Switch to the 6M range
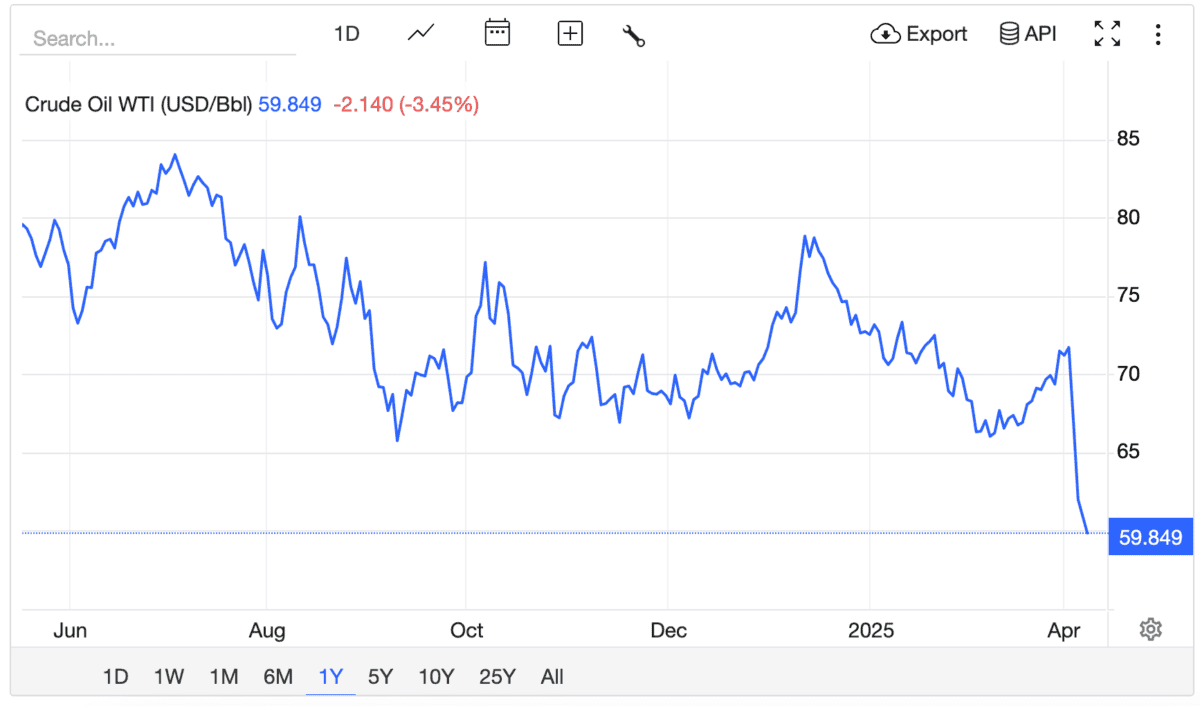This screenshot has width=1200, height=706. click(x=277, y=677)
